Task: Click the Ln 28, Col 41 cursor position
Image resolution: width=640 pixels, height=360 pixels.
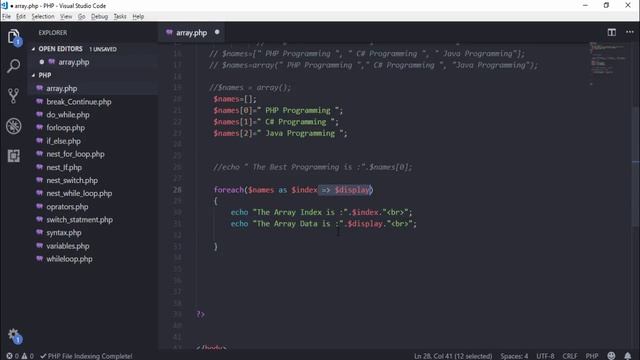Action: [453, 356]
